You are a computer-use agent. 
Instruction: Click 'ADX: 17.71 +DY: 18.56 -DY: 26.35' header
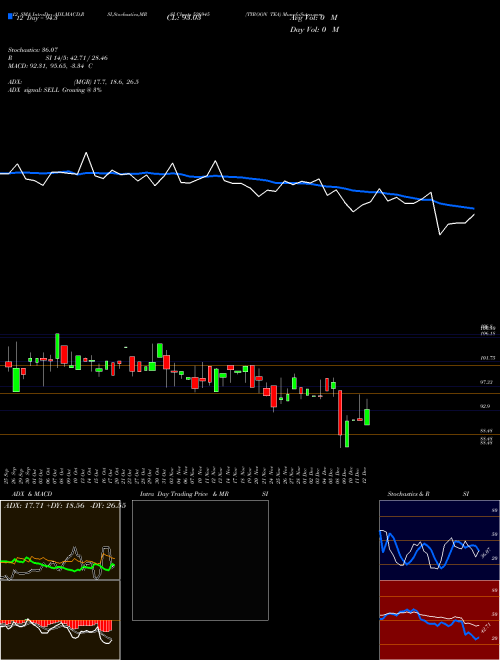(65, 506)
